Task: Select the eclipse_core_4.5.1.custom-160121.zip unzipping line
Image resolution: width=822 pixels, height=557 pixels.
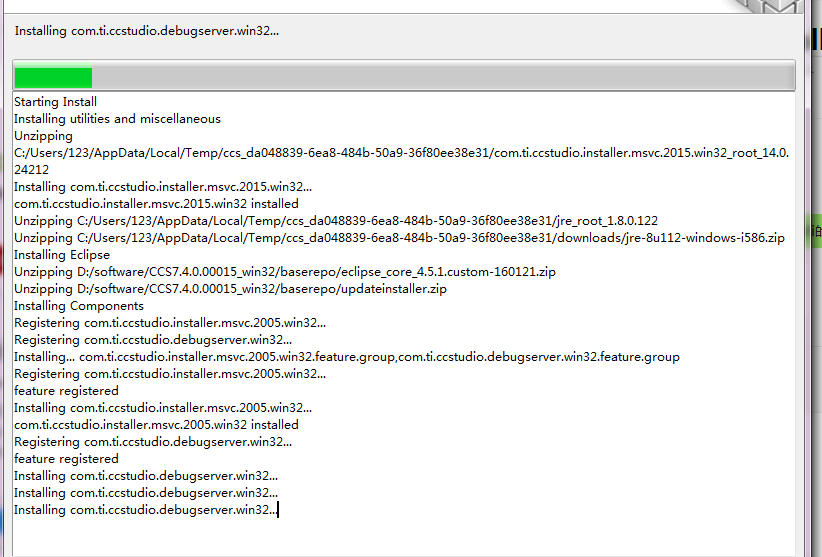Action: pyautogui.click(x=285, y=272)
